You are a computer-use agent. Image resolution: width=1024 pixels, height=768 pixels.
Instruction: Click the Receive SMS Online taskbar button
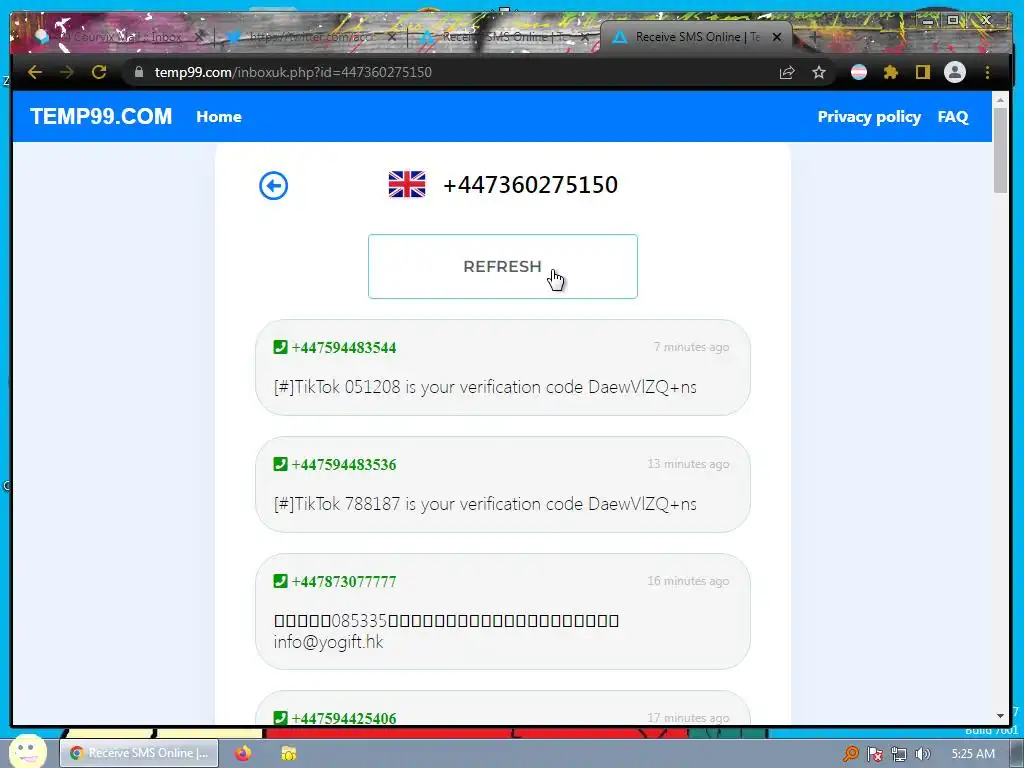[138, 753]
